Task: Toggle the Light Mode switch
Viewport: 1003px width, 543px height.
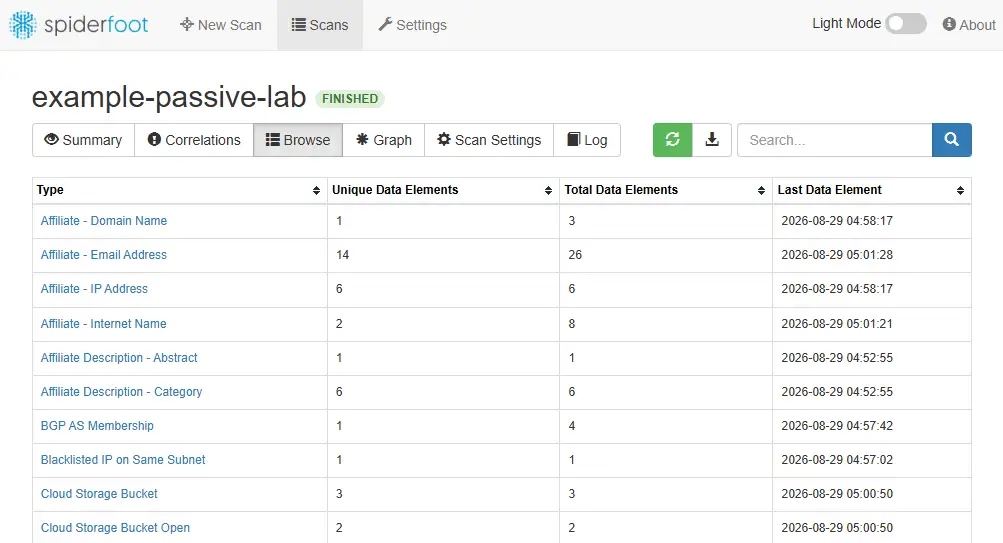Action: click(906, 24)
